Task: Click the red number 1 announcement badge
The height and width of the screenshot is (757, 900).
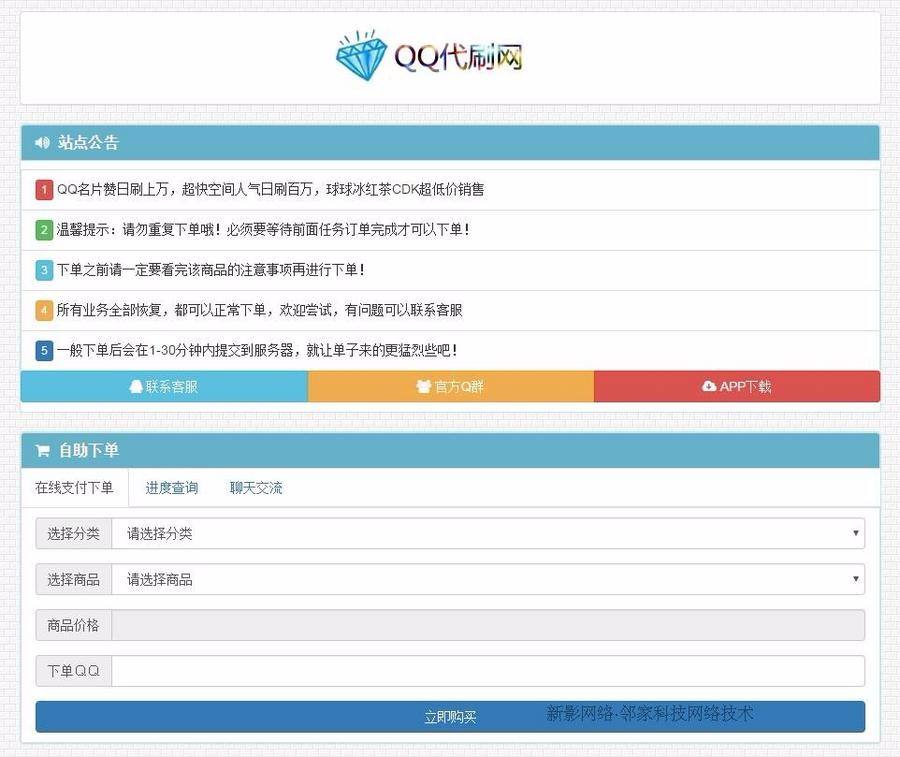Action: [42, 189]
